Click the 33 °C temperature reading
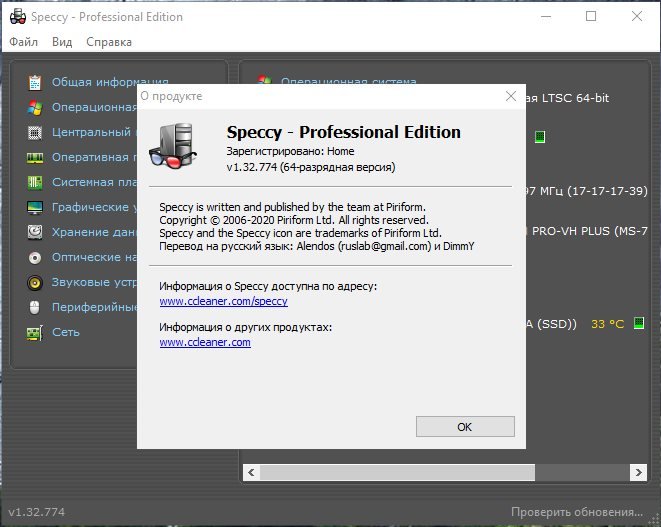 (x=607, y=324)
